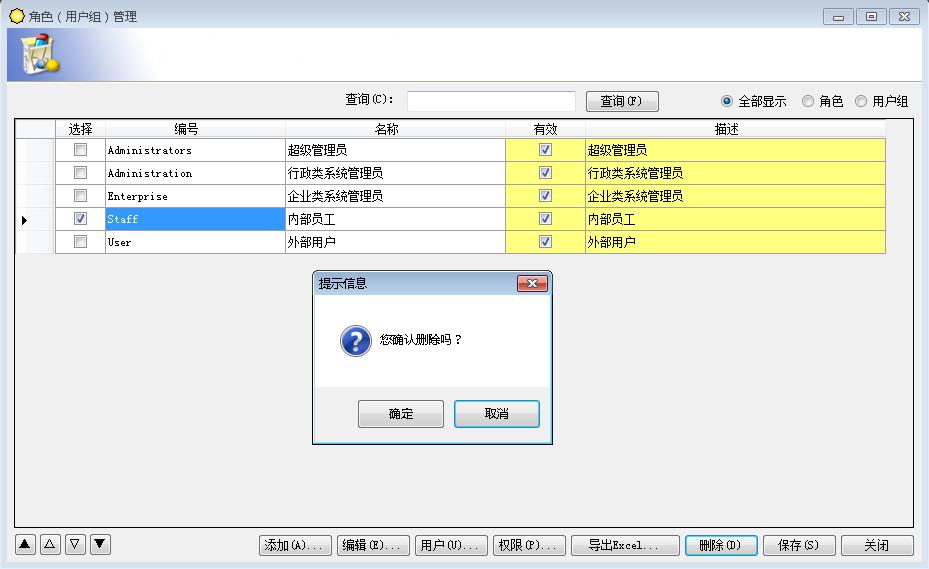Click 行政类系统管理员 in the yellow 描述 column
Image resolution: width=929 pixels, height=569 pixels.
pos(735,173)
